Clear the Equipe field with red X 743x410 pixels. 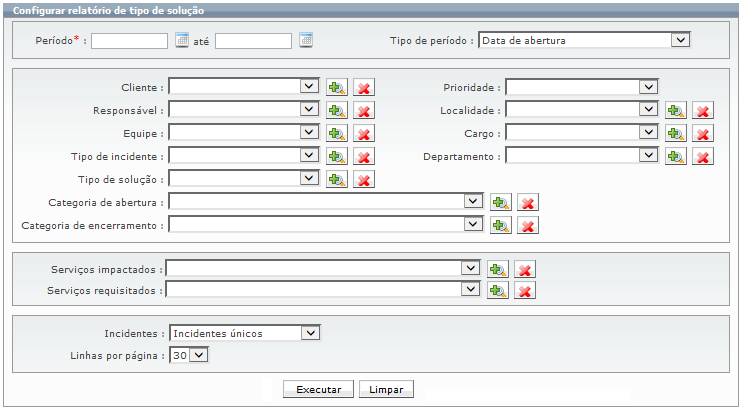[x=363, y=133]
